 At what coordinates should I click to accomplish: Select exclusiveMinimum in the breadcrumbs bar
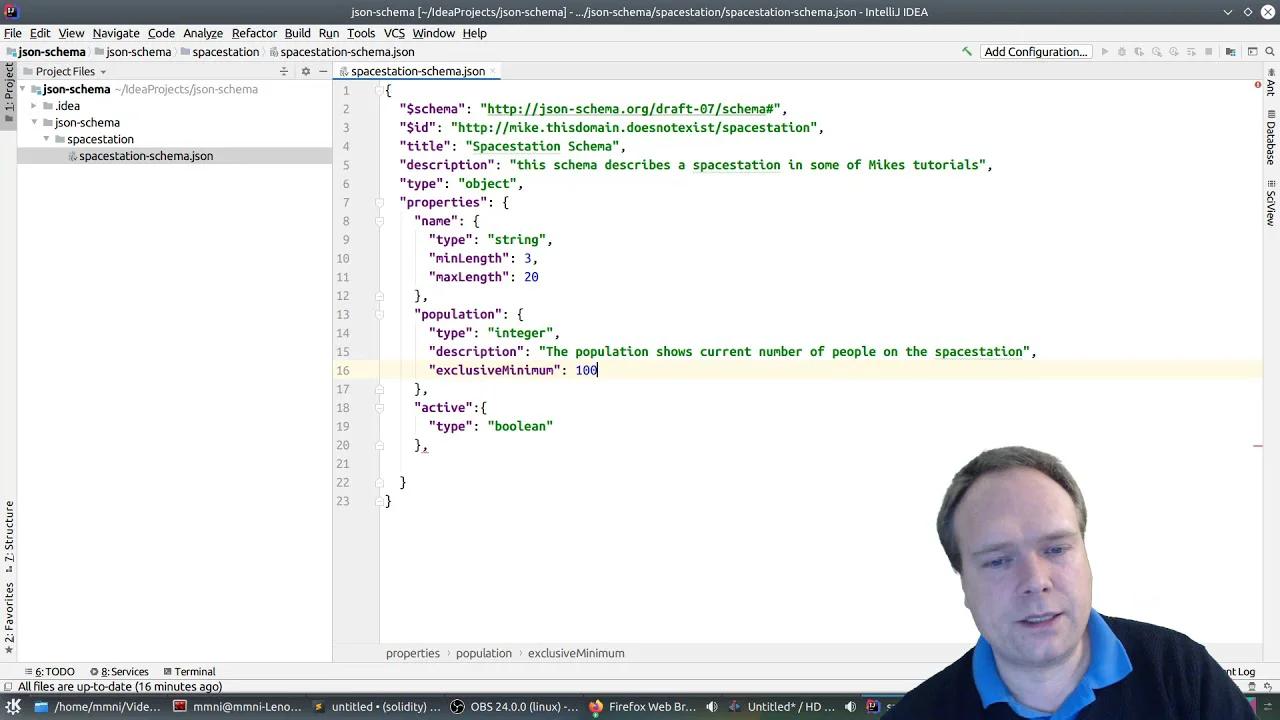[576, 653]
